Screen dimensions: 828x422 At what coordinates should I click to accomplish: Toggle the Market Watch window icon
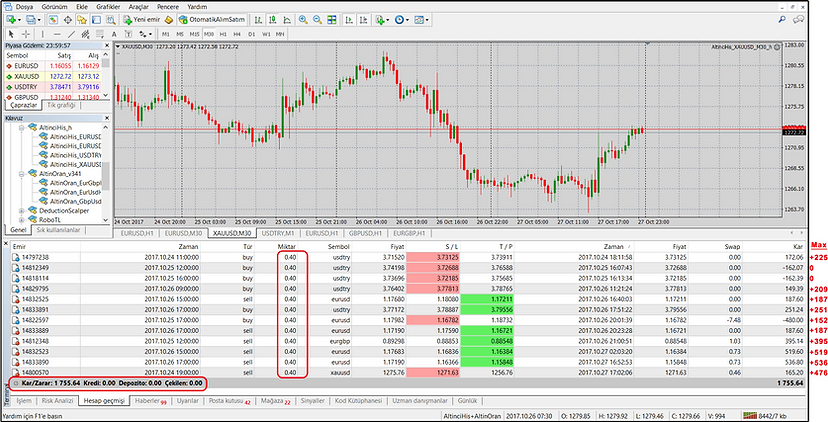point(53,20)
